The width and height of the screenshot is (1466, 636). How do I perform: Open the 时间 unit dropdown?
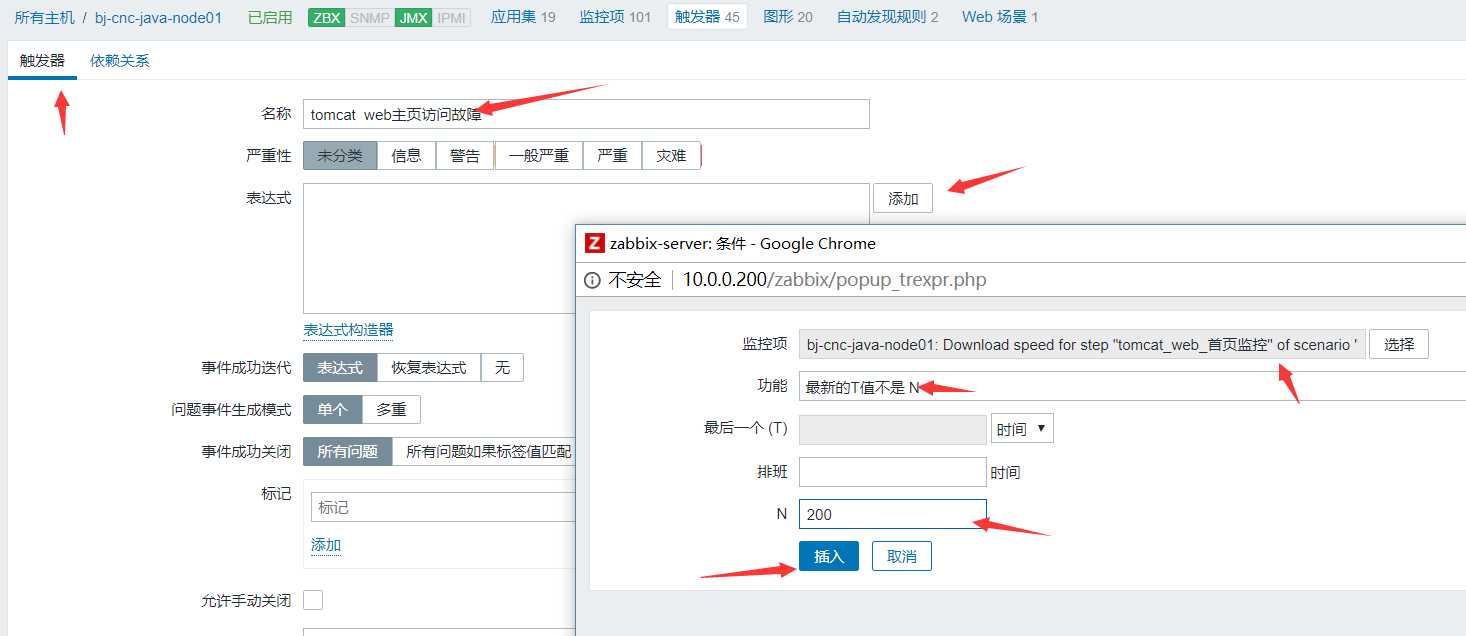click(x=1022, y=430)
